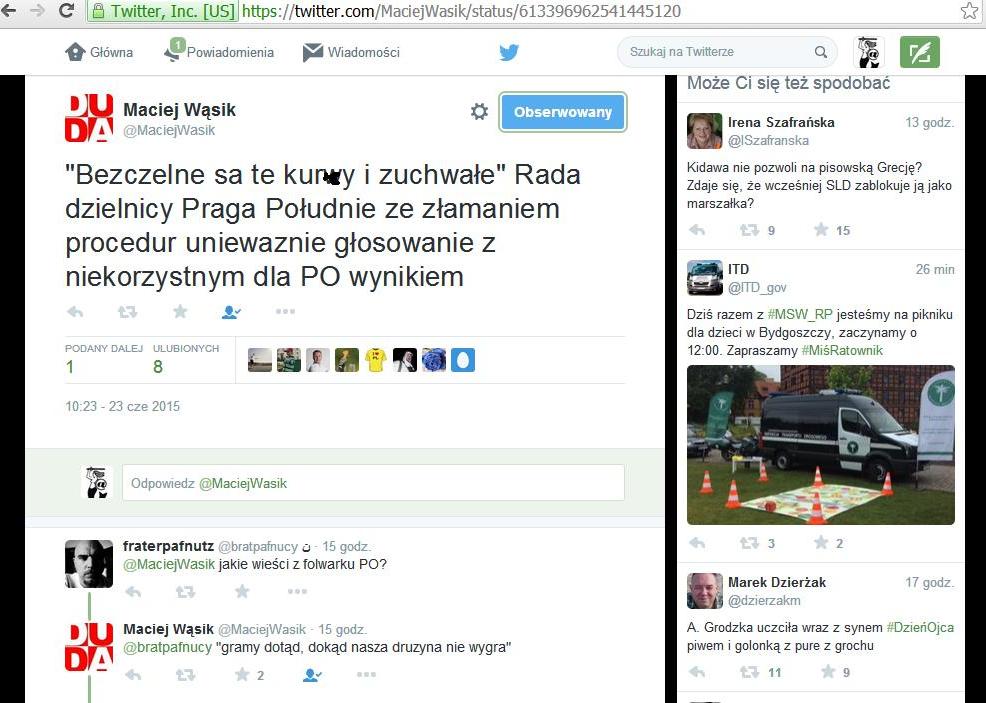Image resolution: width=986 pixels, height=703 pixels.
Task: Open more dots on Wąsik reply
Action: point(366,675)
